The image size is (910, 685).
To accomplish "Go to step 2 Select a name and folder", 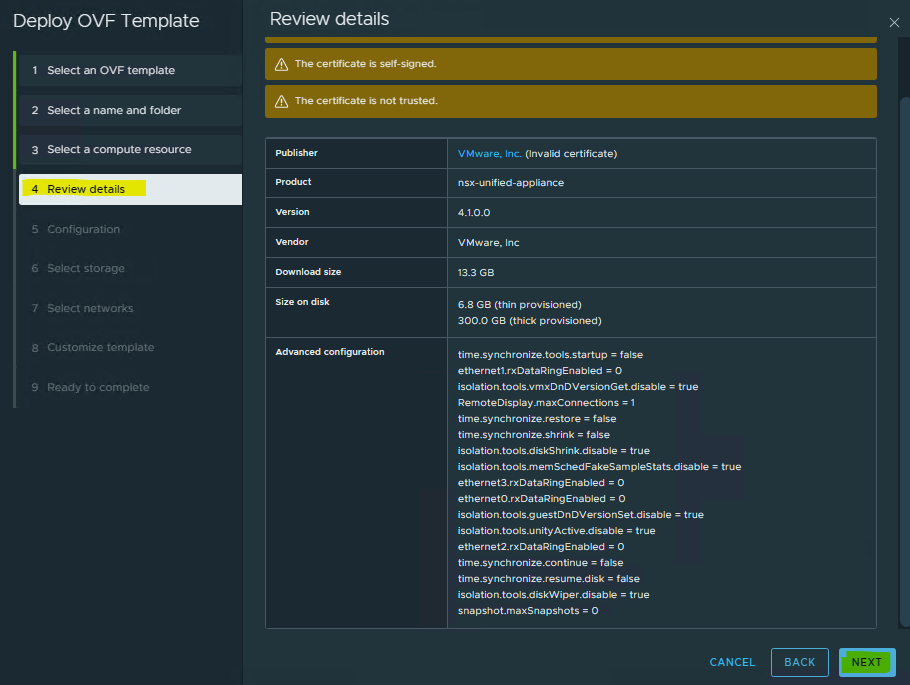I will click(x=130, y=110).
